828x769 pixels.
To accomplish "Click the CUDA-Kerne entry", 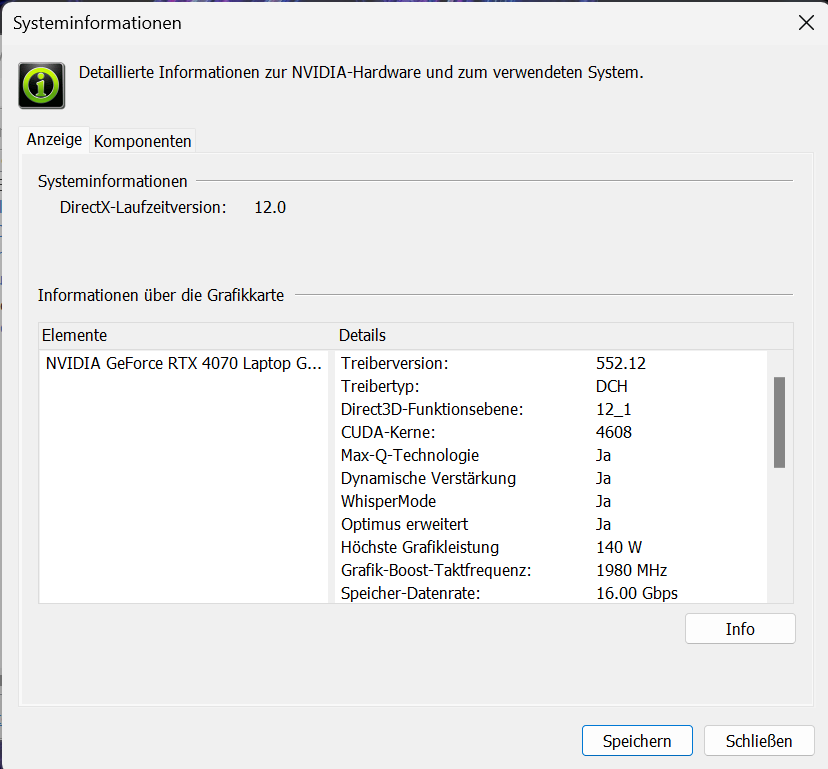I will 388,432.
